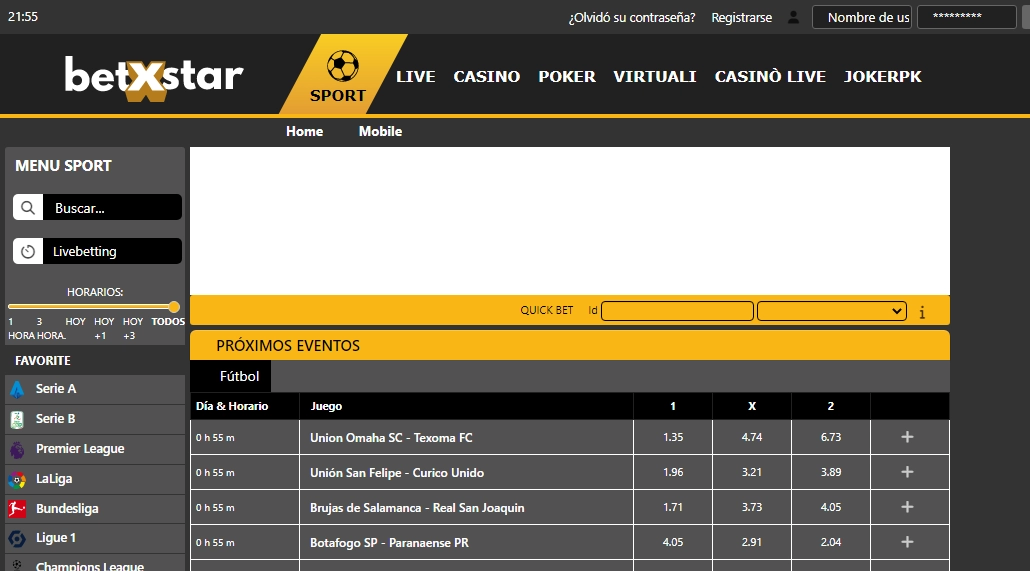Pick odds 2.04 for Paranaense PR

point(830,542)
